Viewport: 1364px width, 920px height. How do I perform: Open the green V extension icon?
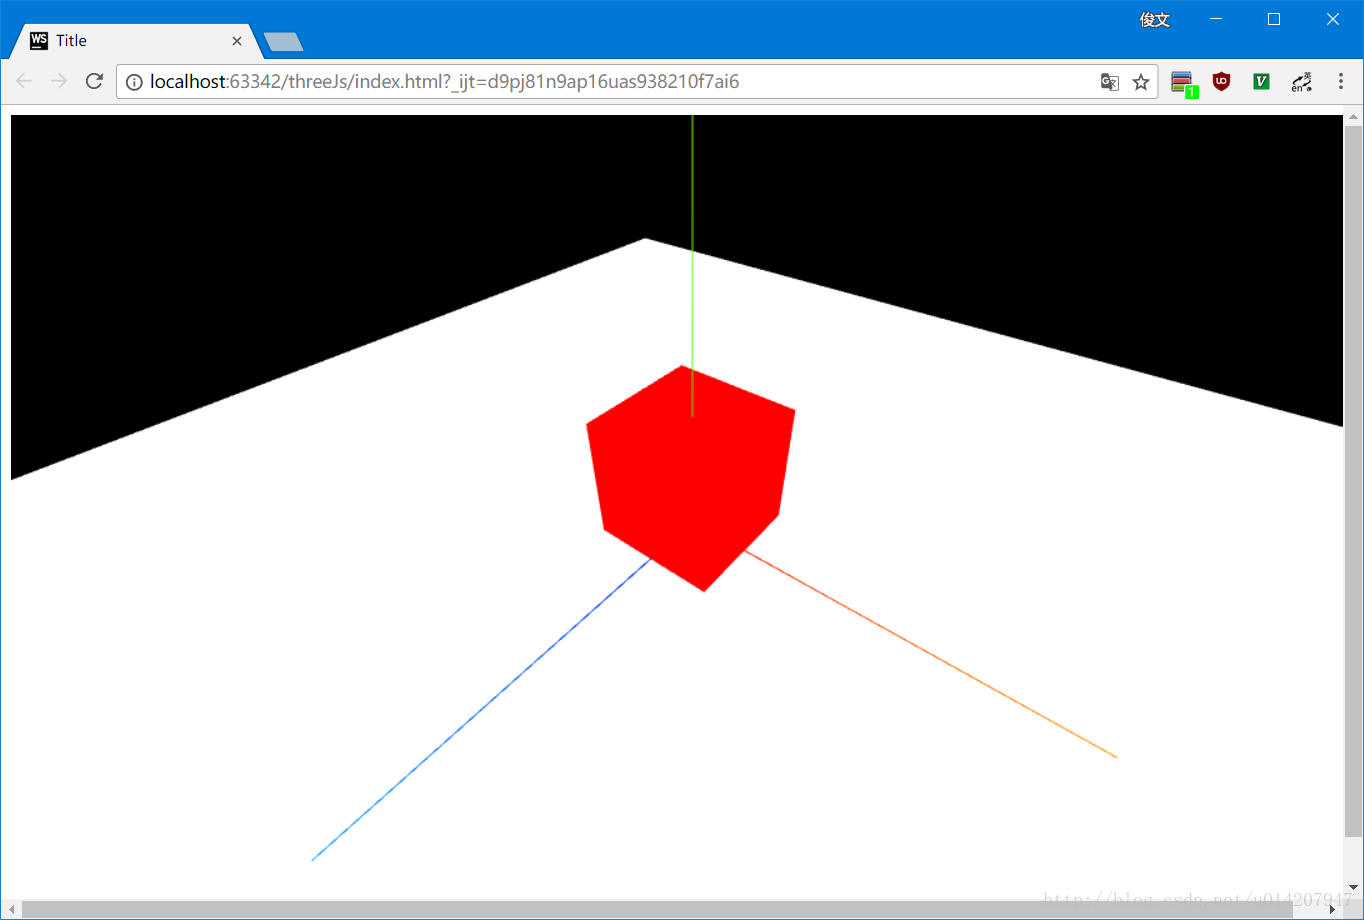[x=1261, y=82]
